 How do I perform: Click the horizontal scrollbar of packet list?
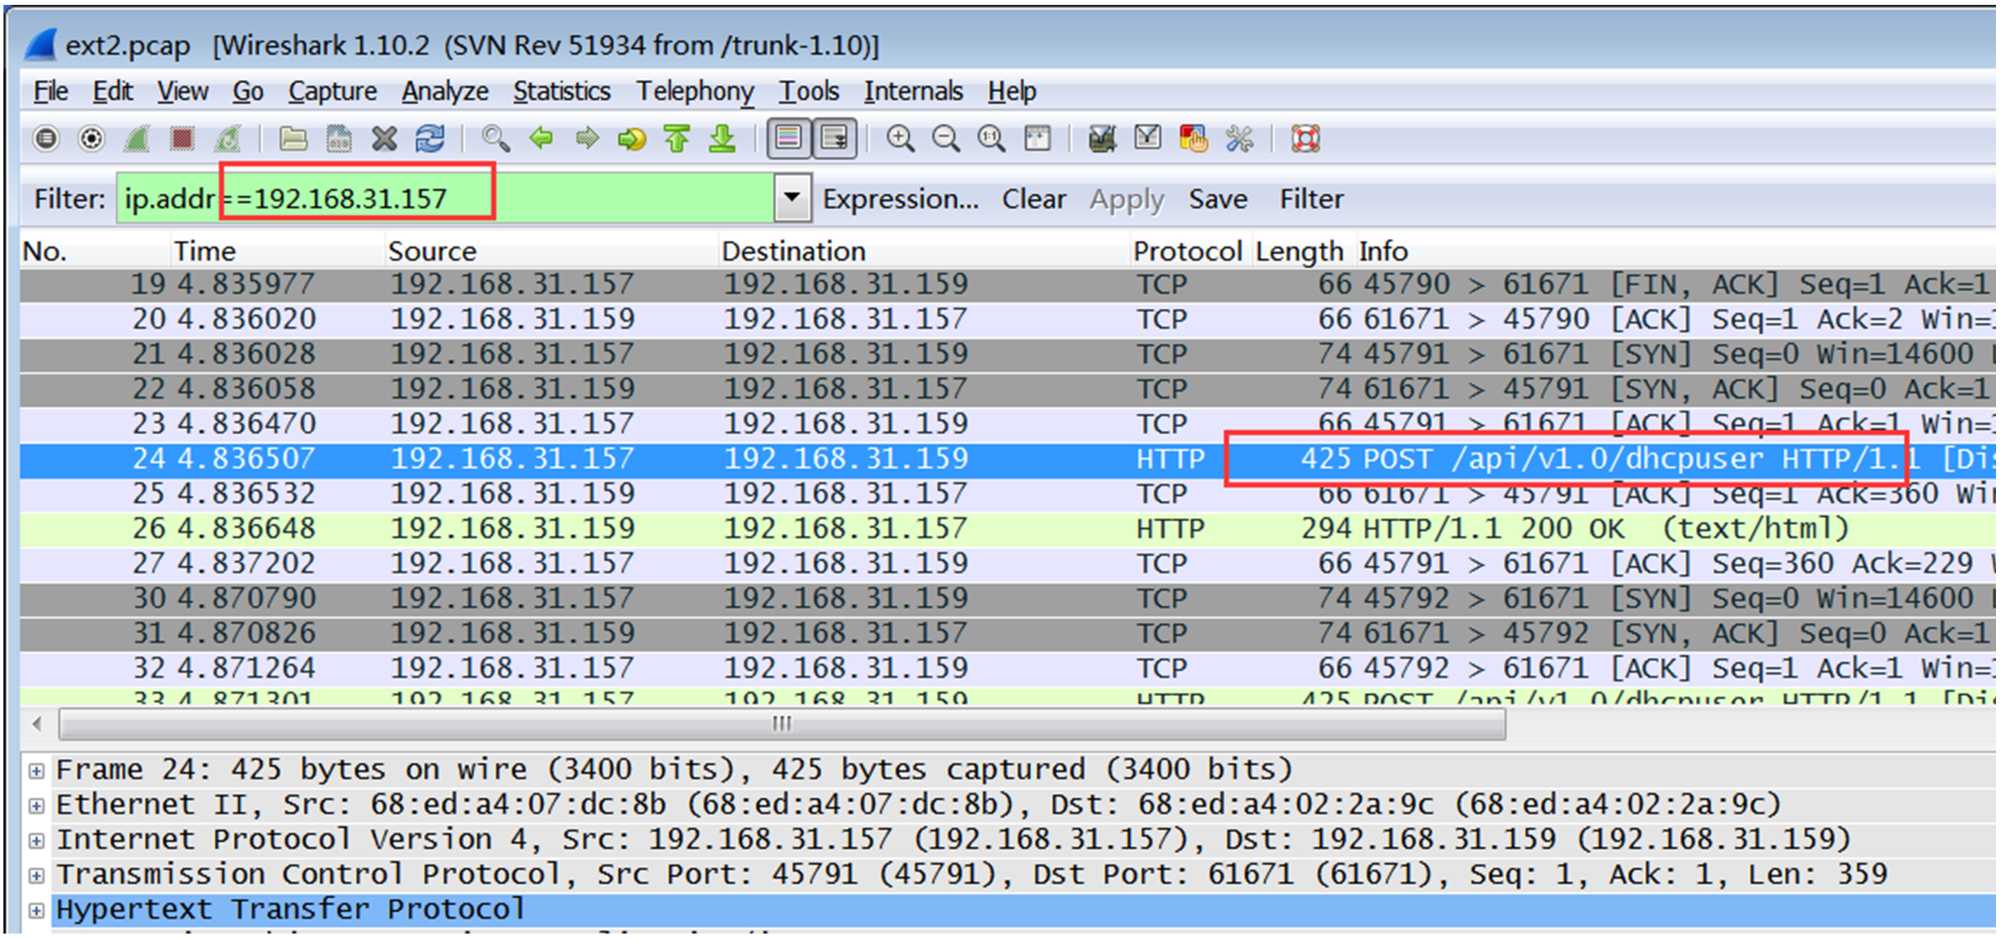[781, 723]
